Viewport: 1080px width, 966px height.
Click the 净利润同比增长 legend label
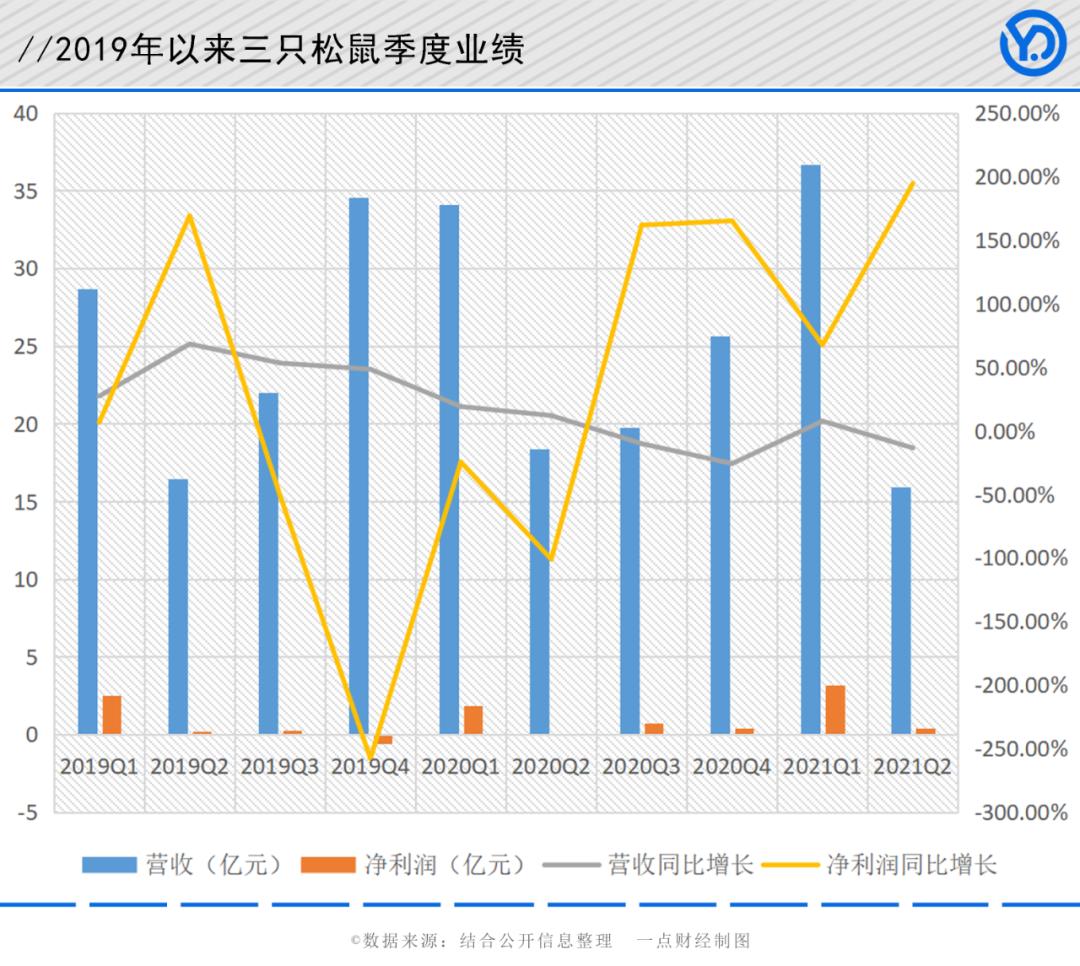pos(911,865)
